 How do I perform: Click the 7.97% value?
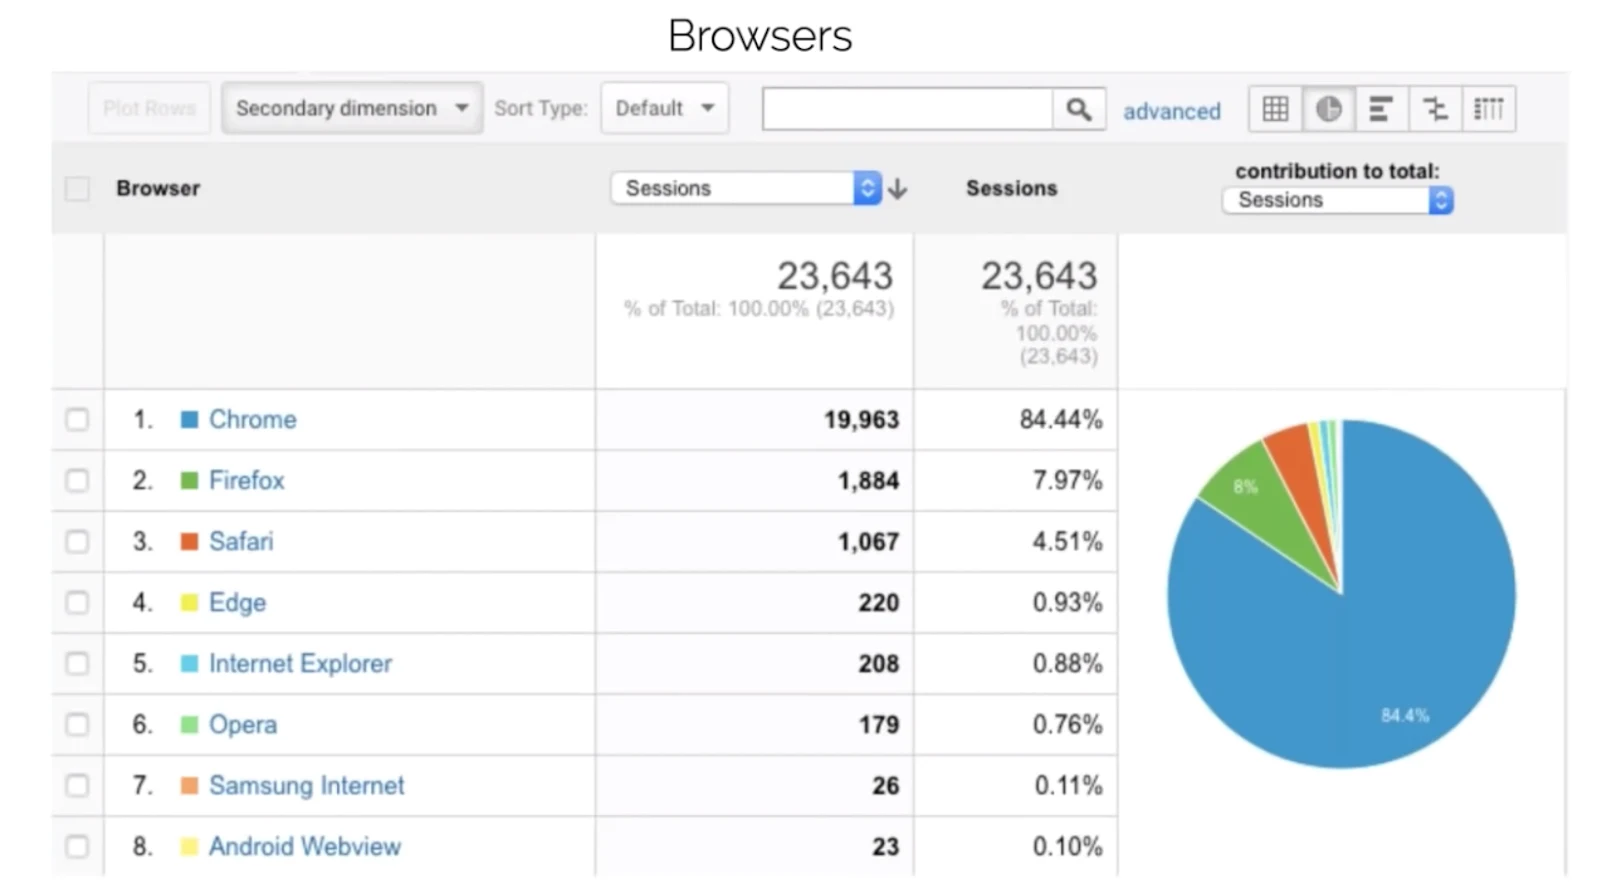(x=1067, y=480)
